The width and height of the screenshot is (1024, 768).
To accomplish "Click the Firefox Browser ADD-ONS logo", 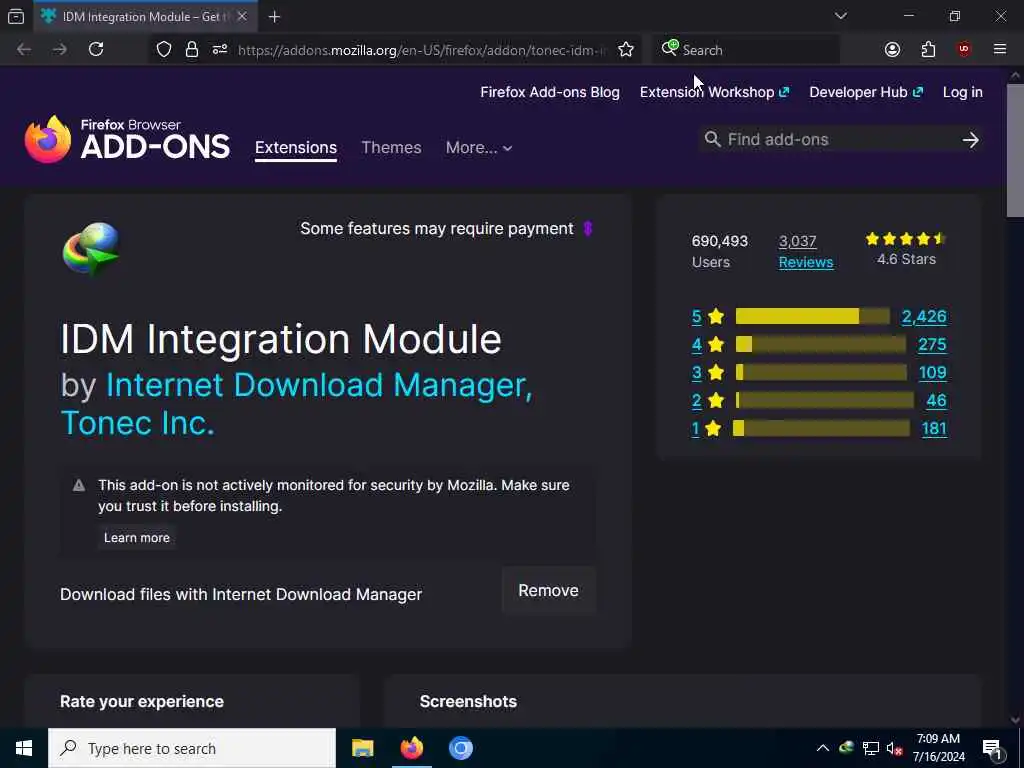I will click(127, 139).
